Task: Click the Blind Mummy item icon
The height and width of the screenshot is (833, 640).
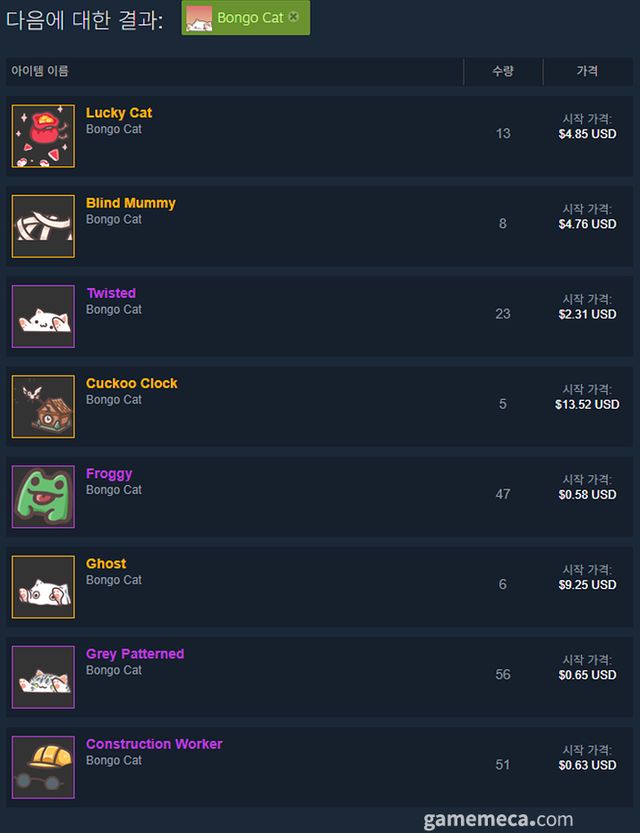Action: [x=43, y=226]
